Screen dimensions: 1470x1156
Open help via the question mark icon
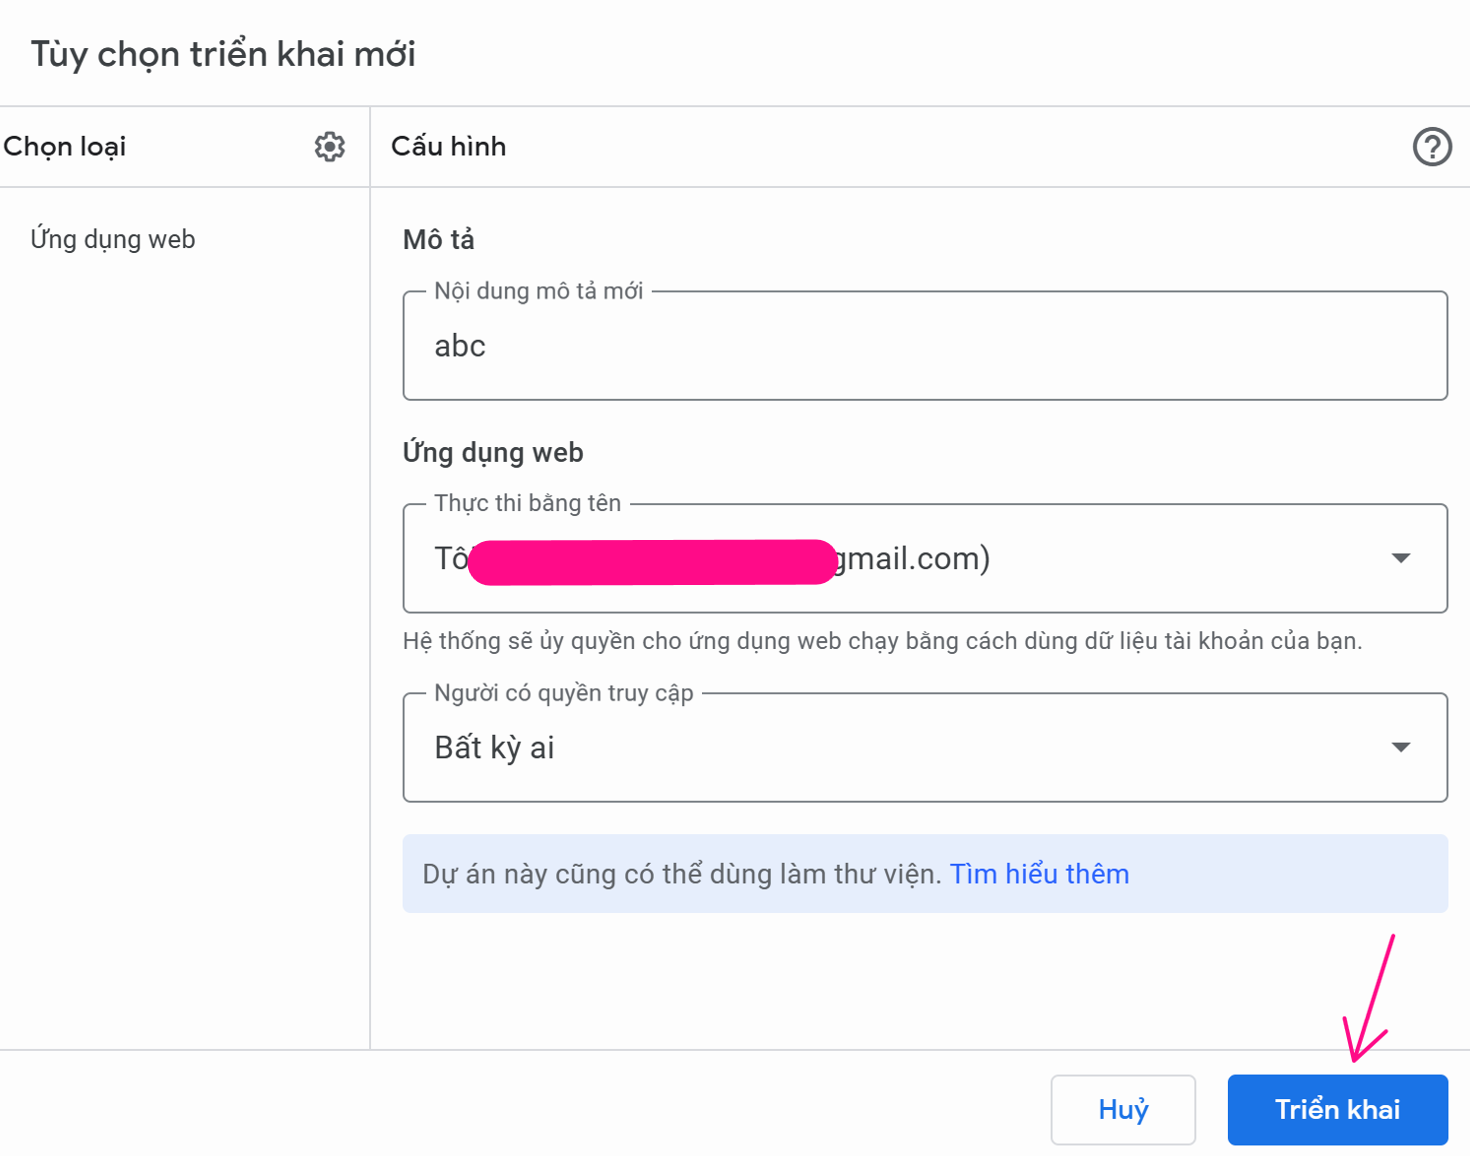click(1431, 147)
